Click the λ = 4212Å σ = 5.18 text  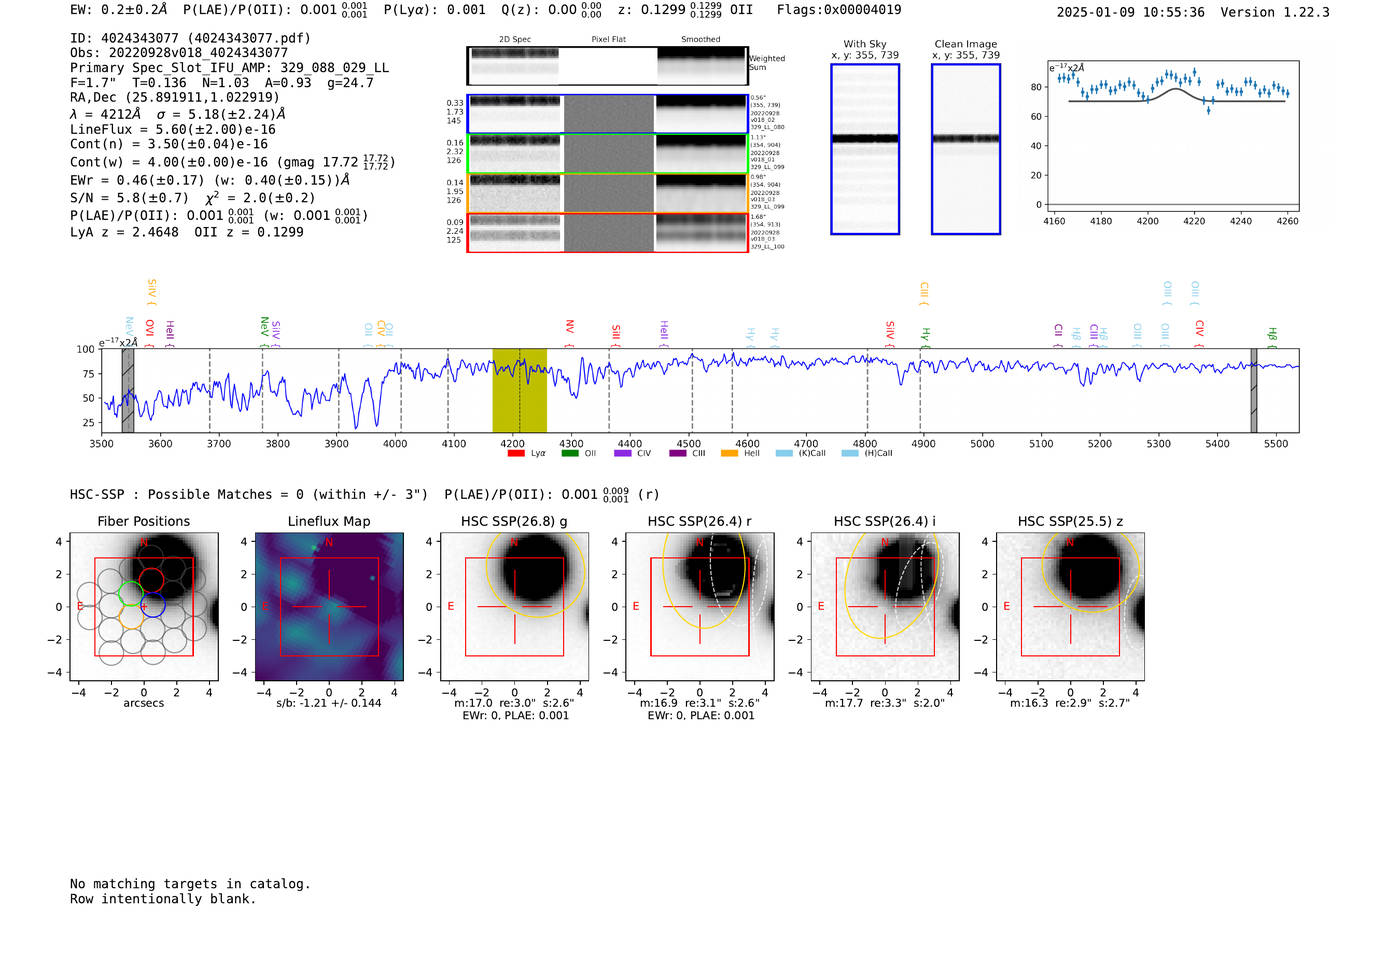pos(178,114)
